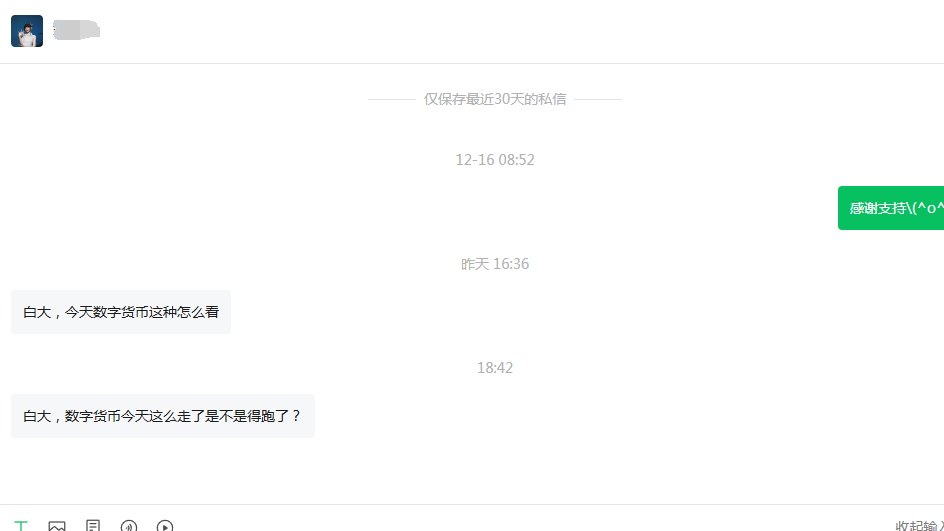Select message 数字货币今天这么走了是不是得跑了

[163, 416]
